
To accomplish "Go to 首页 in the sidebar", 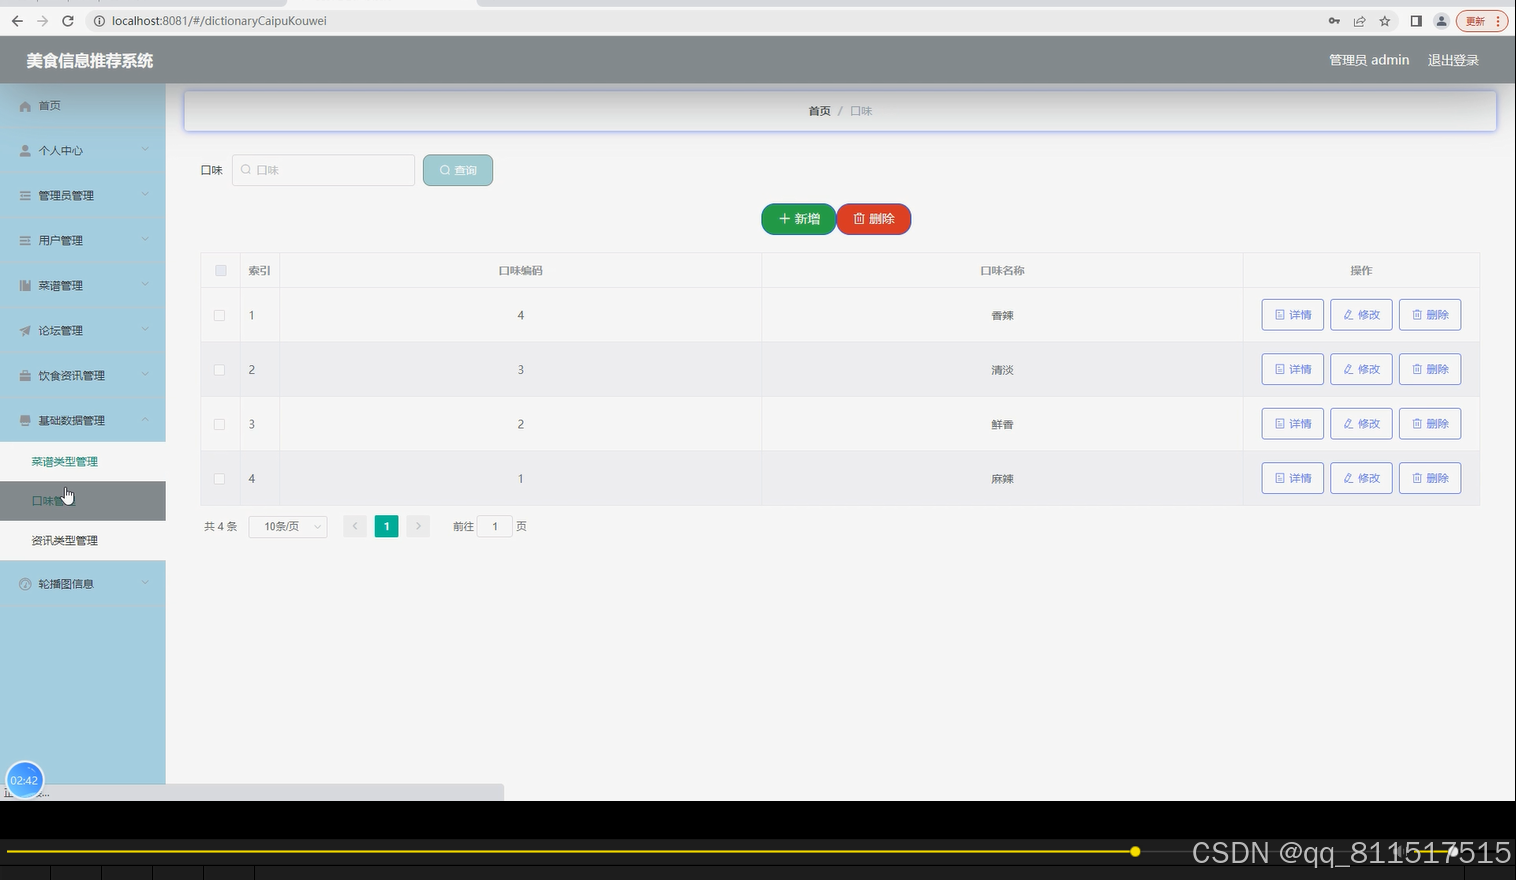I will [50, 106].
